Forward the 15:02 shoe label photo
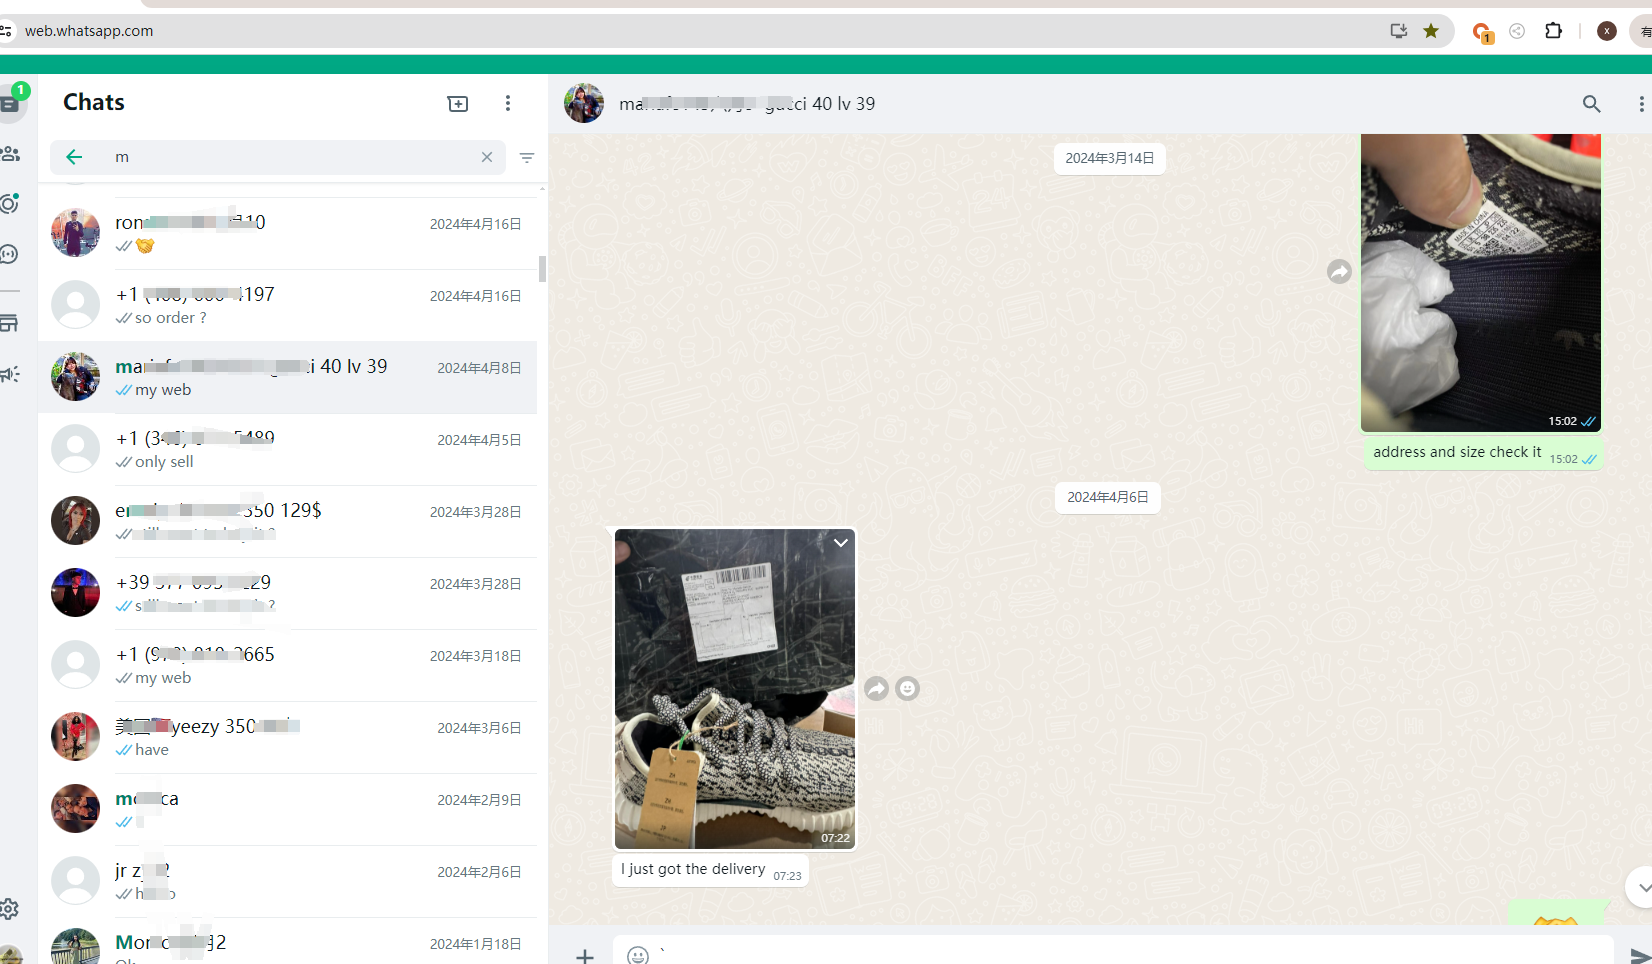This screenshot has width=1652, height=964. pos(1339,272)
